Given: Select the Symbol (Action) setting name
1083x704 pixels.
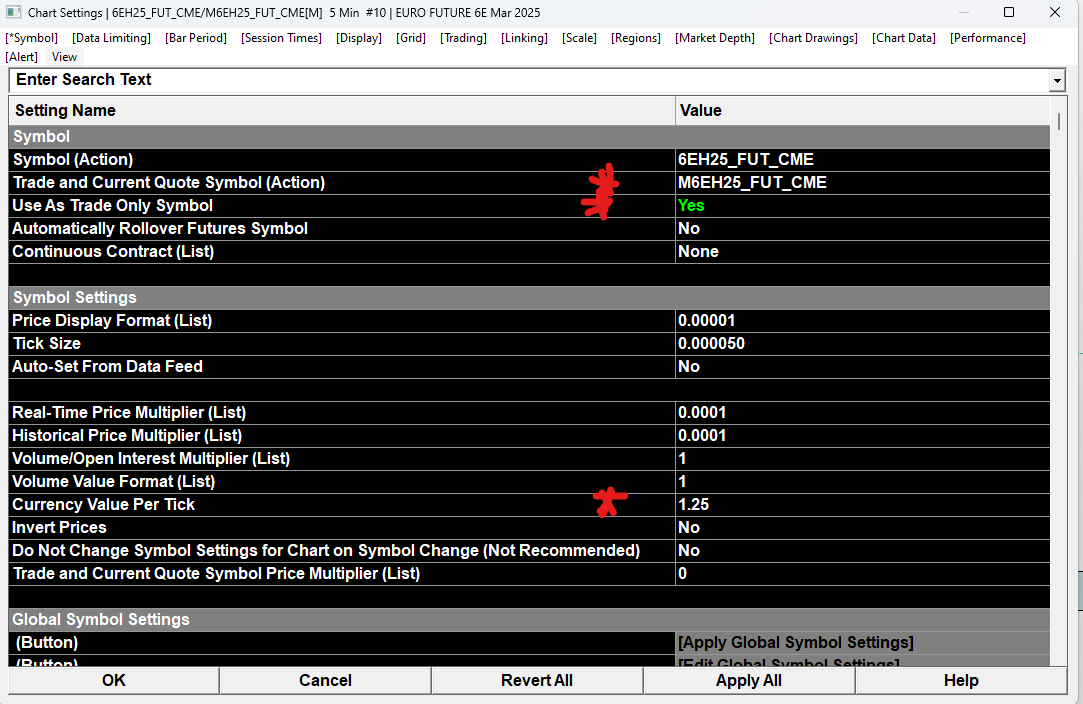Looking at the screenshot, I should [73, 160].
